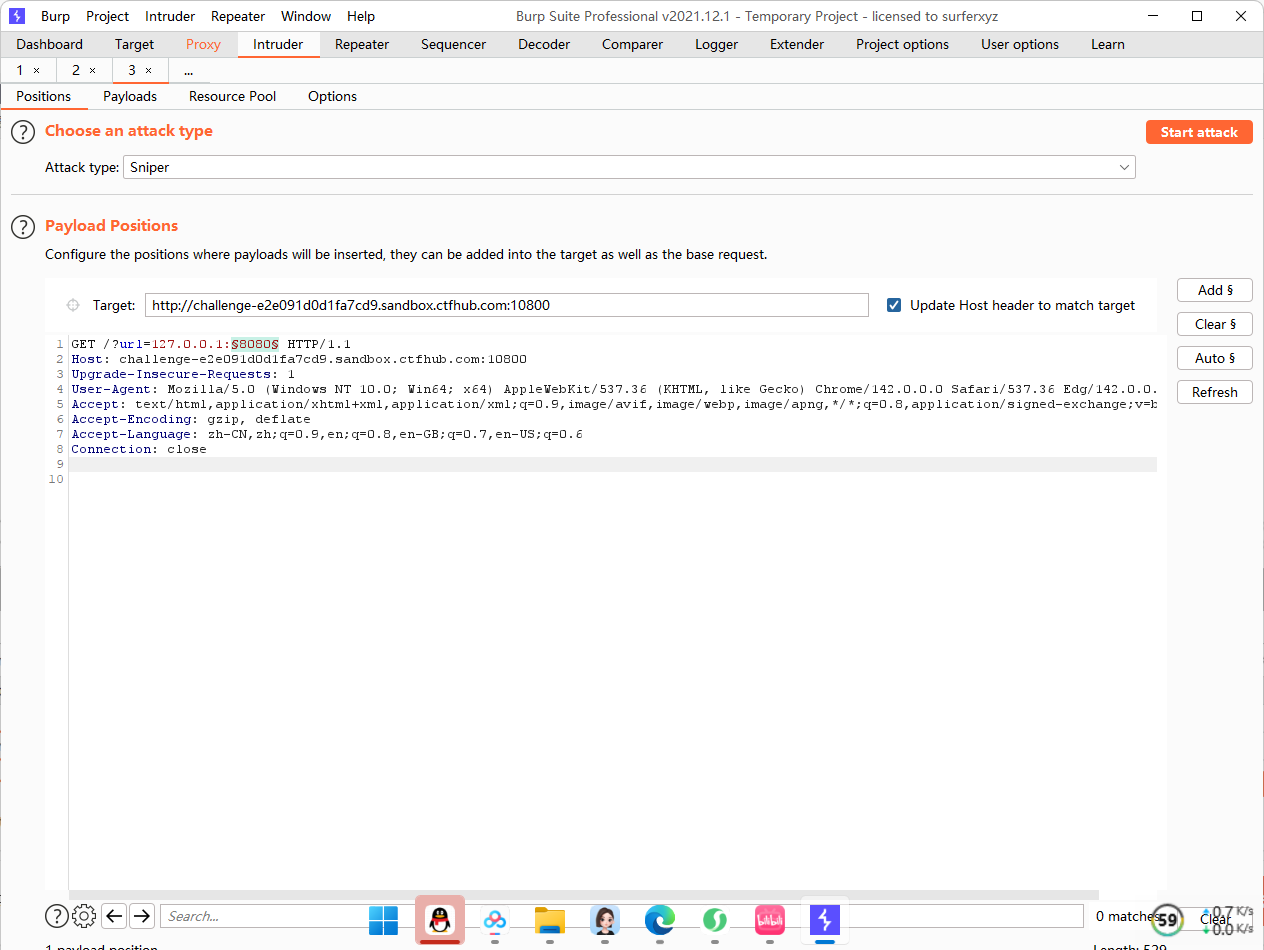Screen dimensions: 1264x950
Task: Open help for Choose an attack type
Action: 23,132
